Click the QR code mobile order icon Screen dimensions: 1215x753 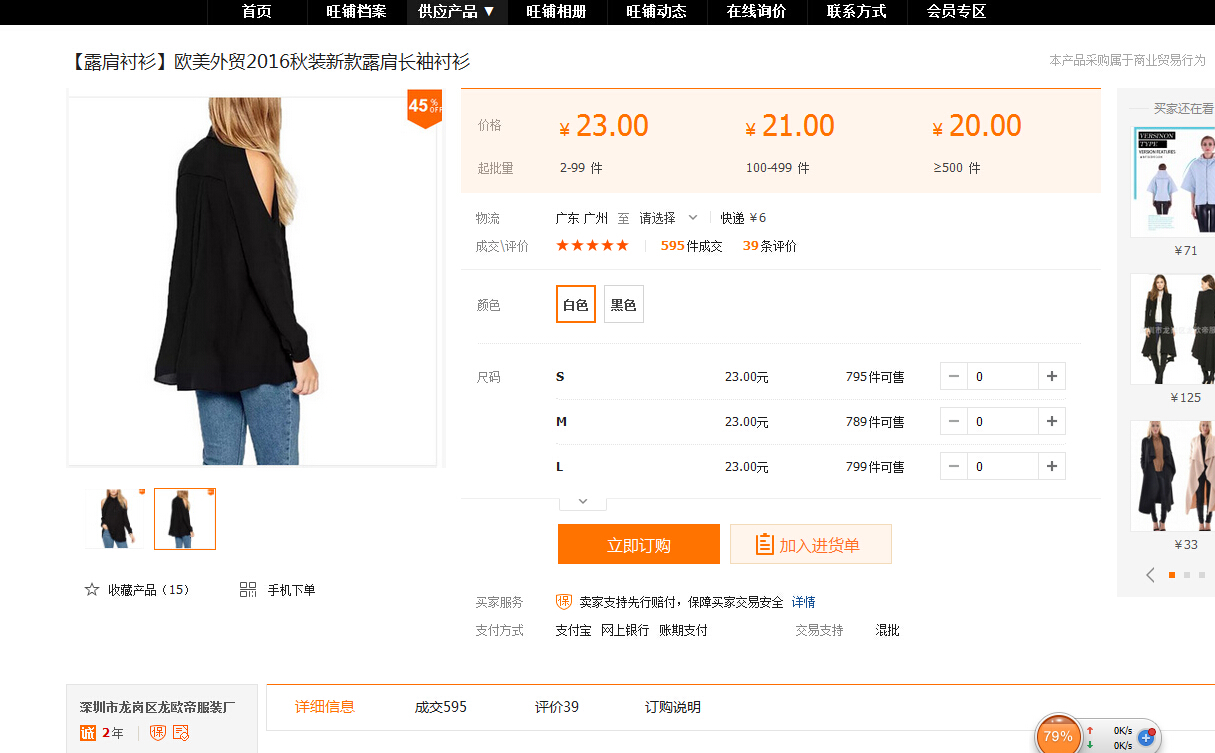point(248,590)
